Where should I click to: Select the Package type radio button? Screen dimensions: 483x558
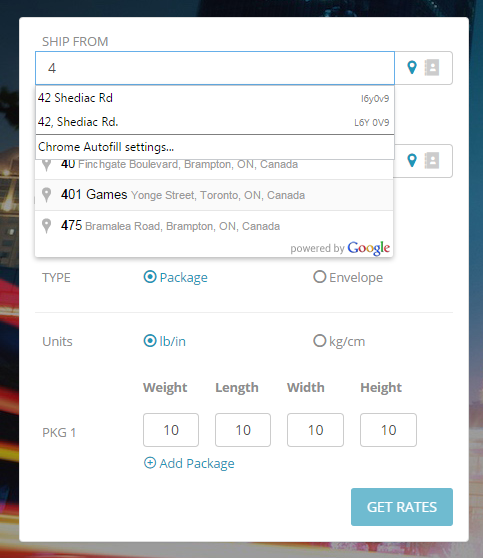tap(150, 277)
